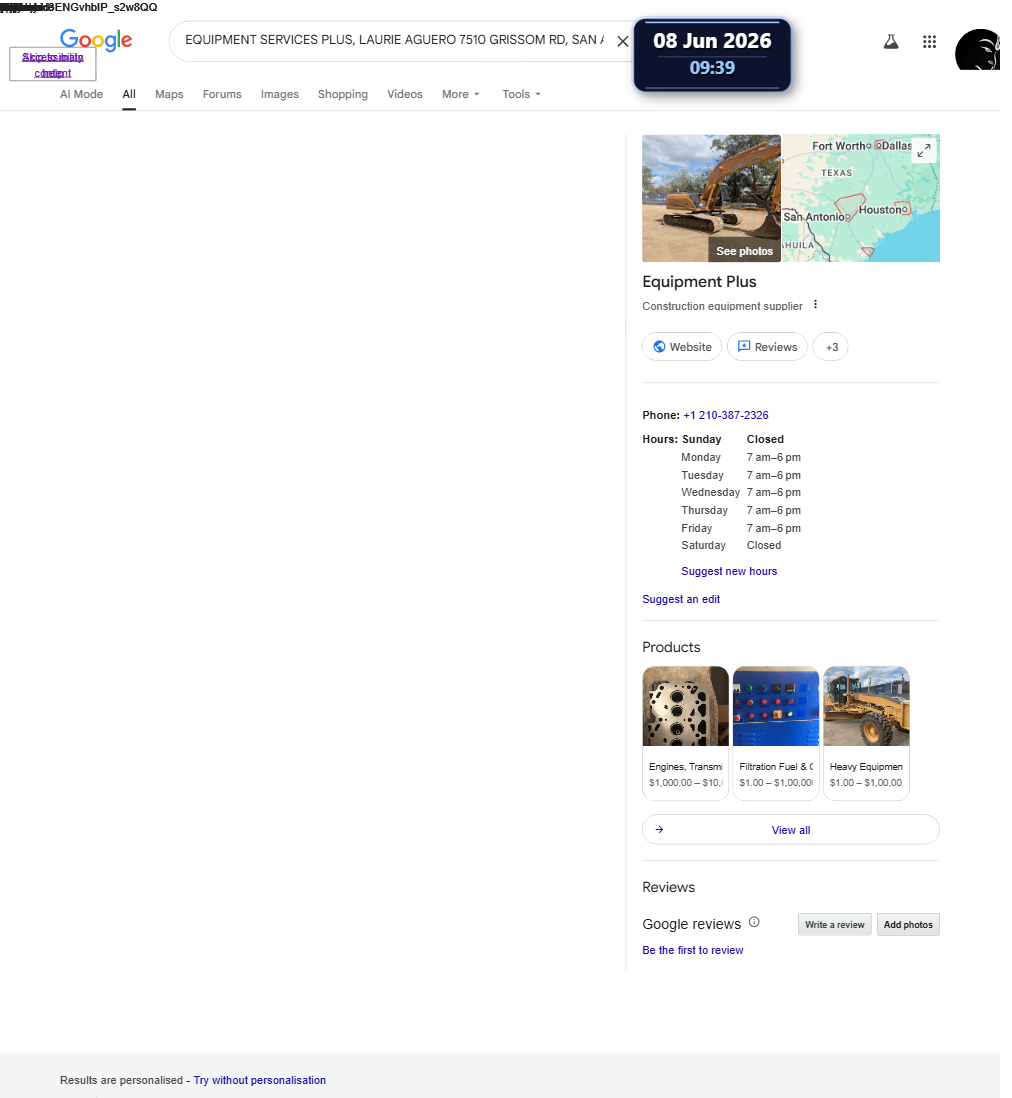Click the arrow icon in View all
Image resolution: width=1012 pixels, height=1098 pixels.
click(659, 830)
